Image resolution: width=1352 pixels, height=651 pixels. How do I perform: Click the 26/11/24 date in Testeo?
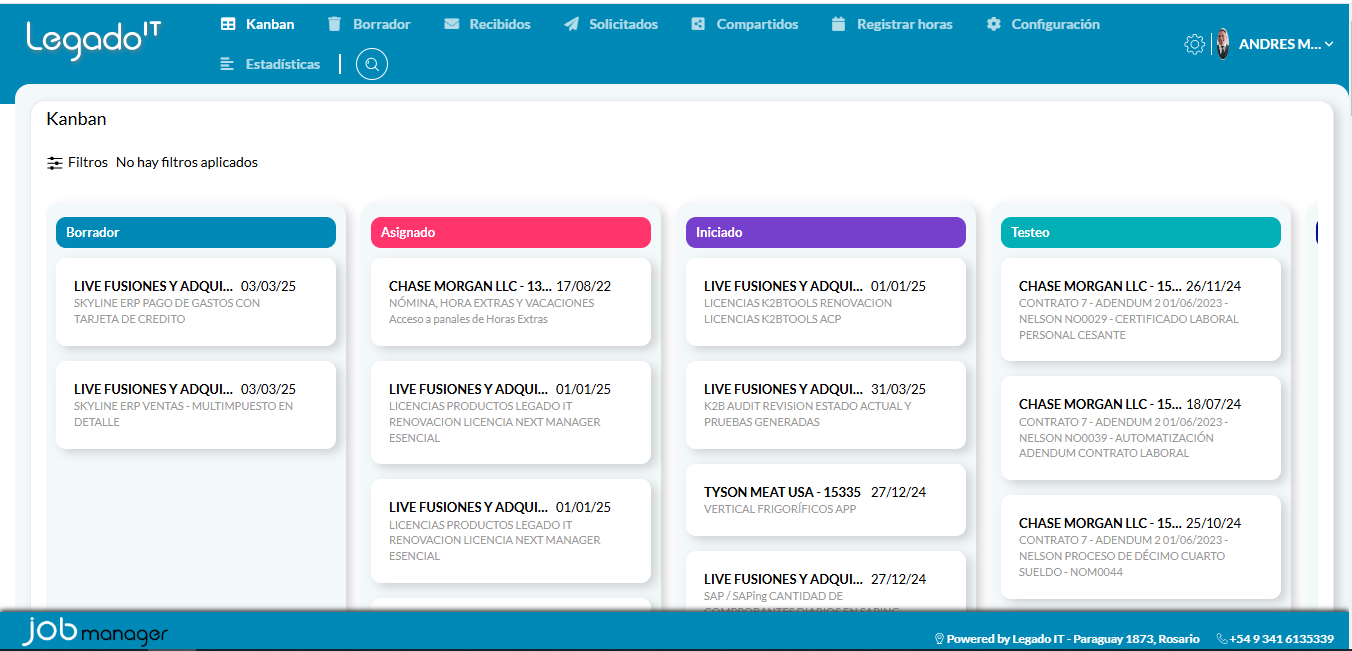(x=1213, y=286)
